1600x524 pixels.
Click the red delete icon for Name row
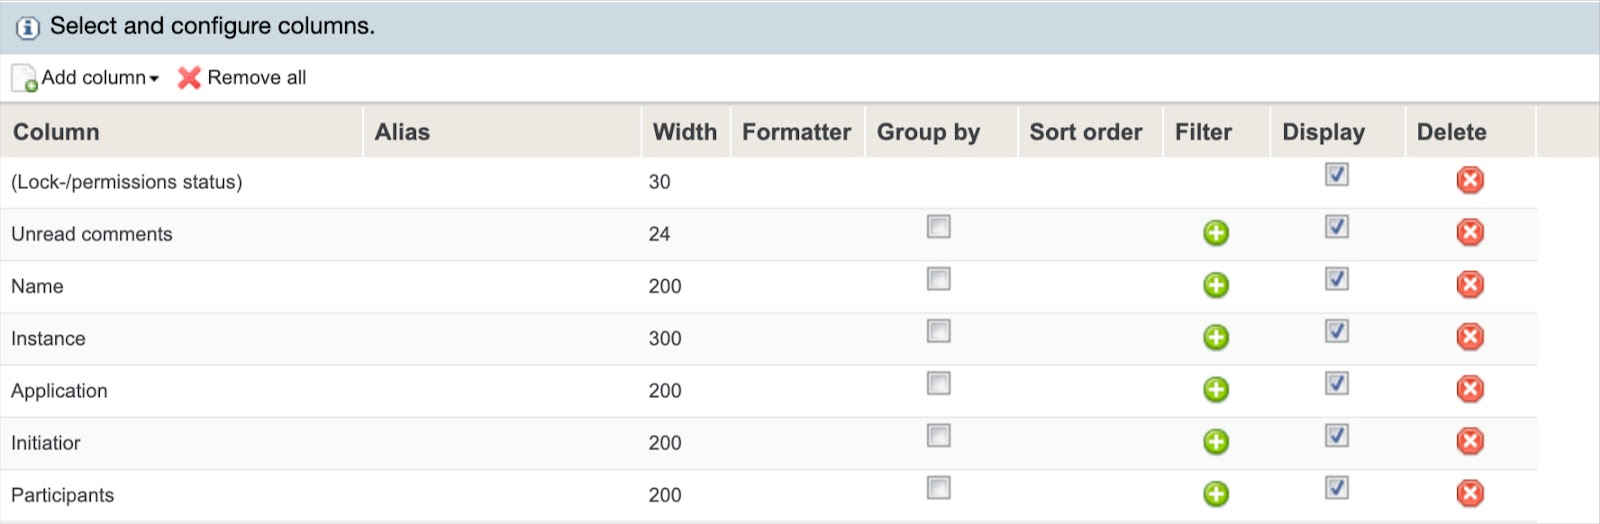pos(1469,285)
